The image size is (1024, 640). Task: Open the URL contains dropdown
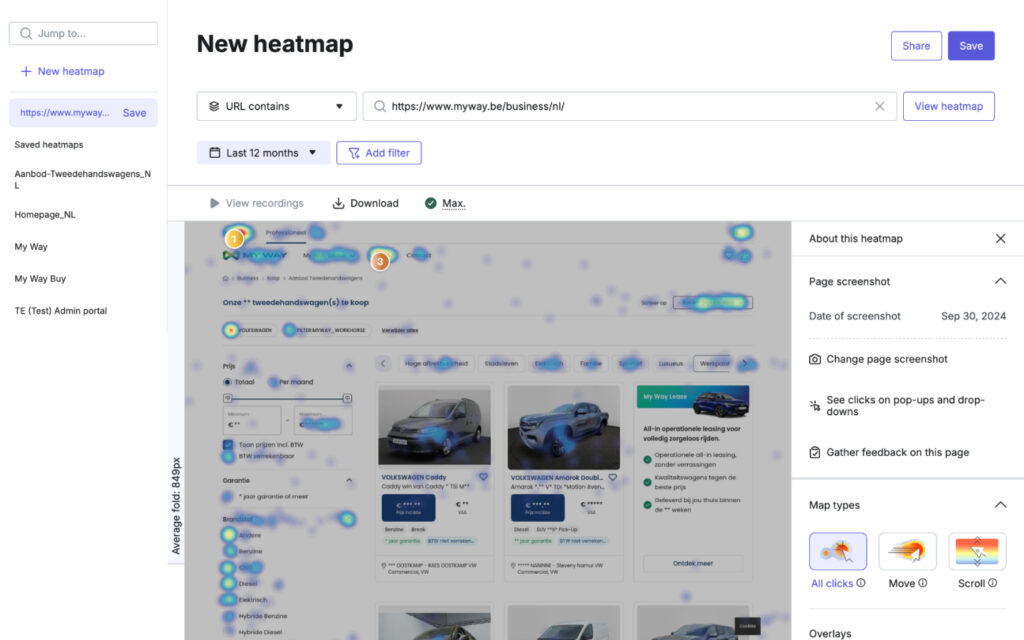pyautogui.click(x=277, y=106)
